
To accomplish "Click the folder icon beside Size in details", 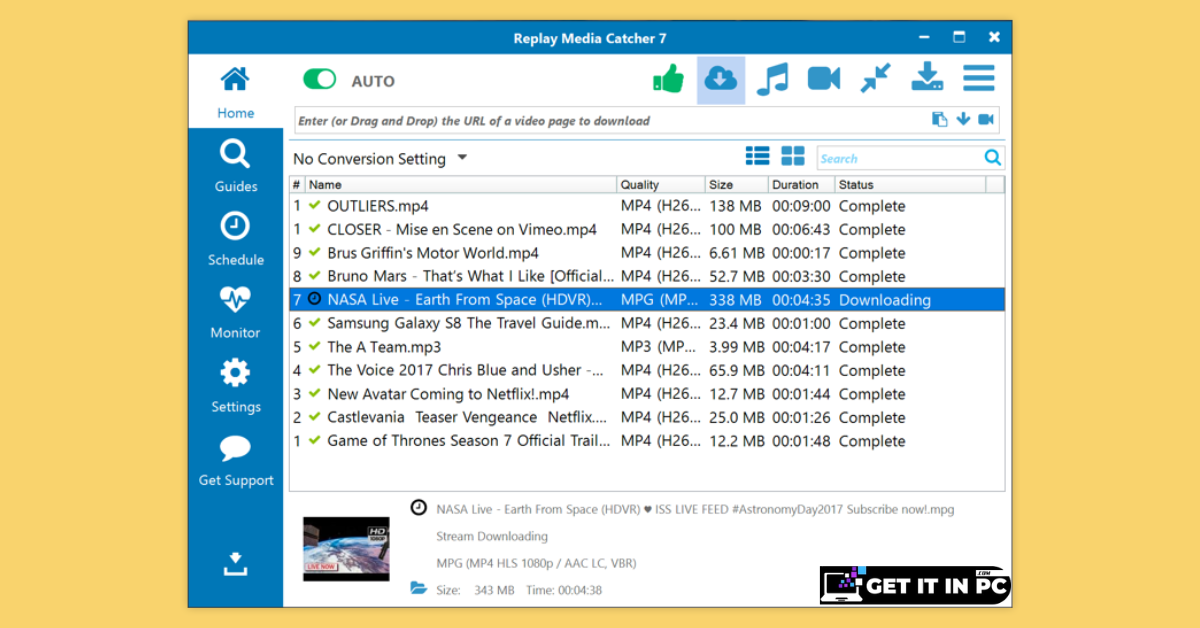I will tap(419, 588).
